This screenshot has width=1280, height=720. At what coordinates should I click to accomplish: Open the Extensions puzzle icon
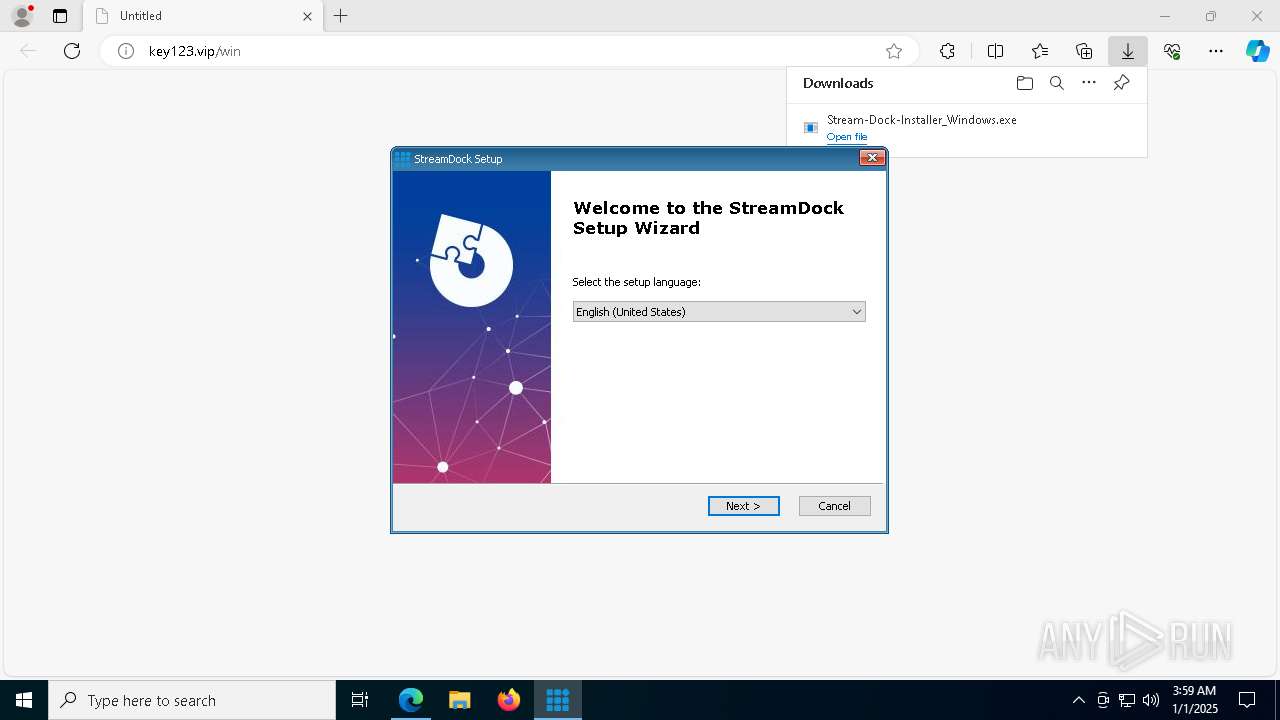947,51
